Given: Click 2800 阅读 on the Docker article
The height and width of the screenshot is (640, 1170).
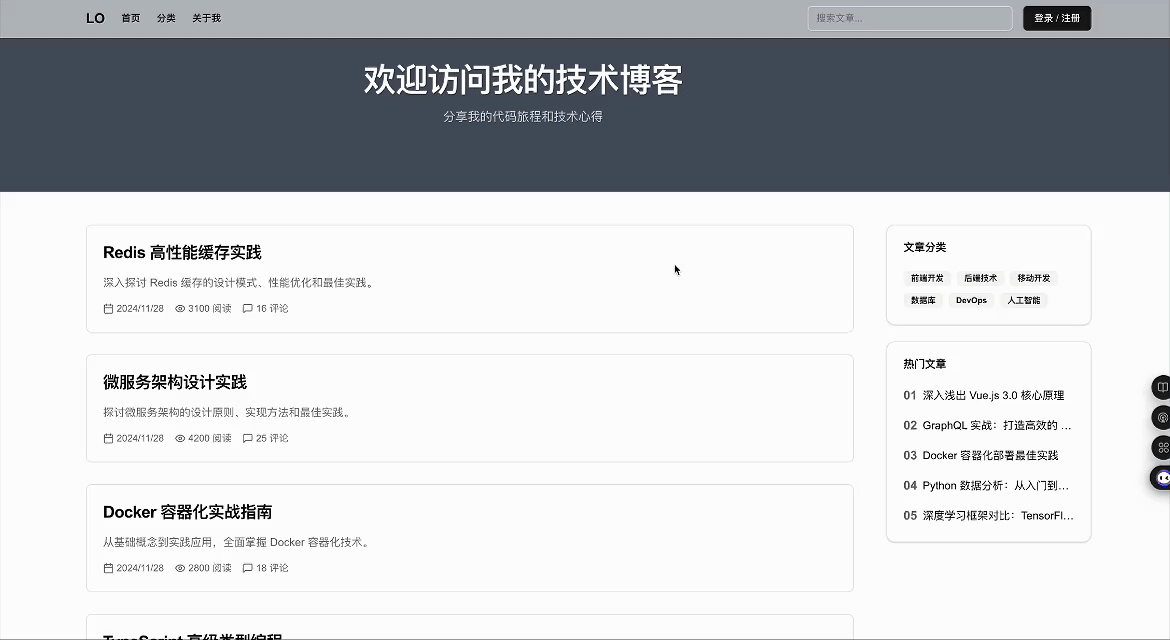Looking at the screenshot, I should 210,568.
